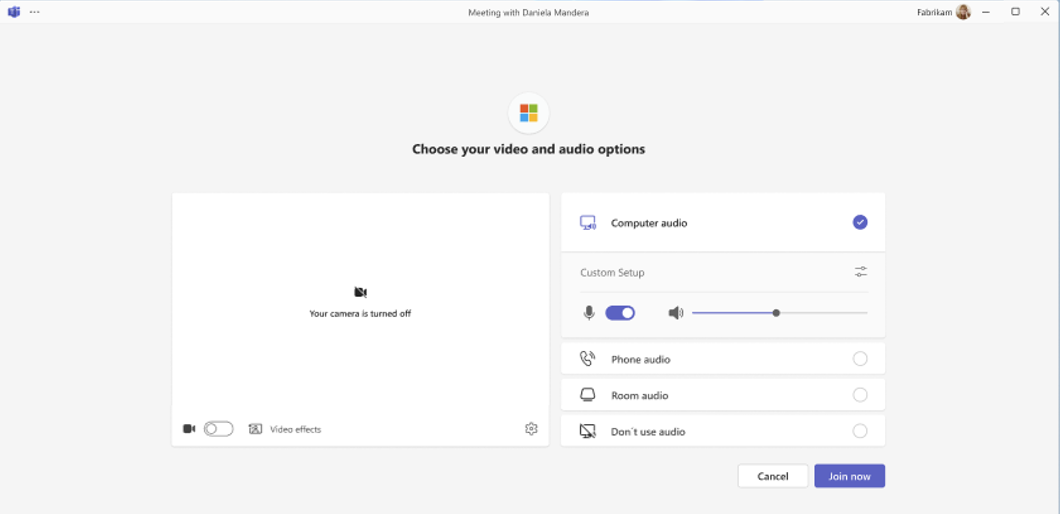Click the Computer audio icon
The height and width of the screenshot is (514, 1060).
coord(588,223)
